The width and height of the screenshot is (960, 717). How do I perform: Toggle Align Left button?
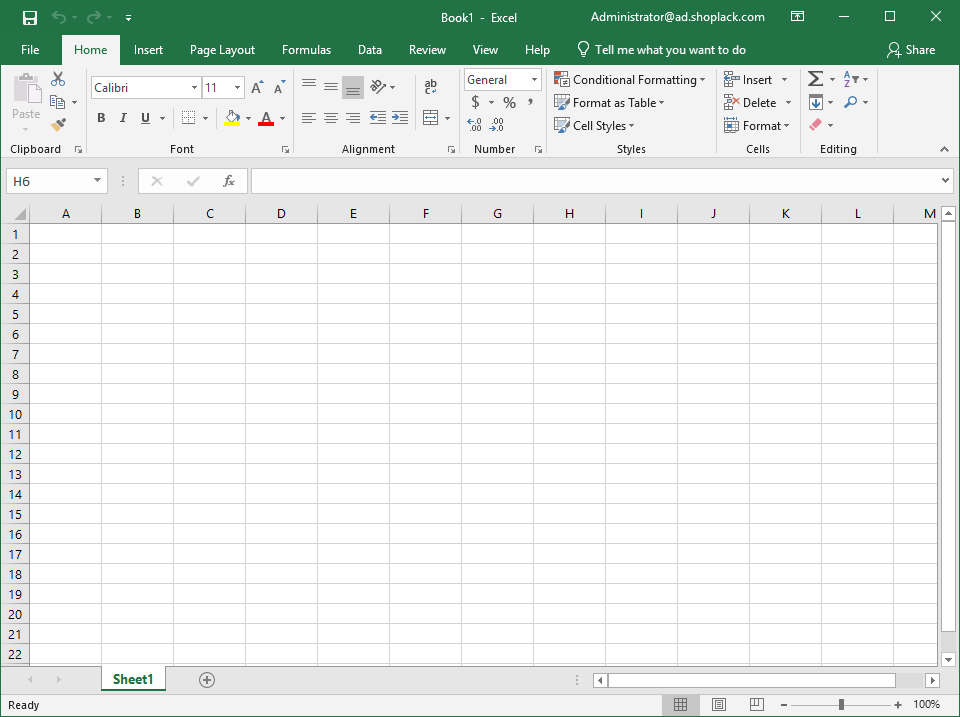(x=309, y=118)
